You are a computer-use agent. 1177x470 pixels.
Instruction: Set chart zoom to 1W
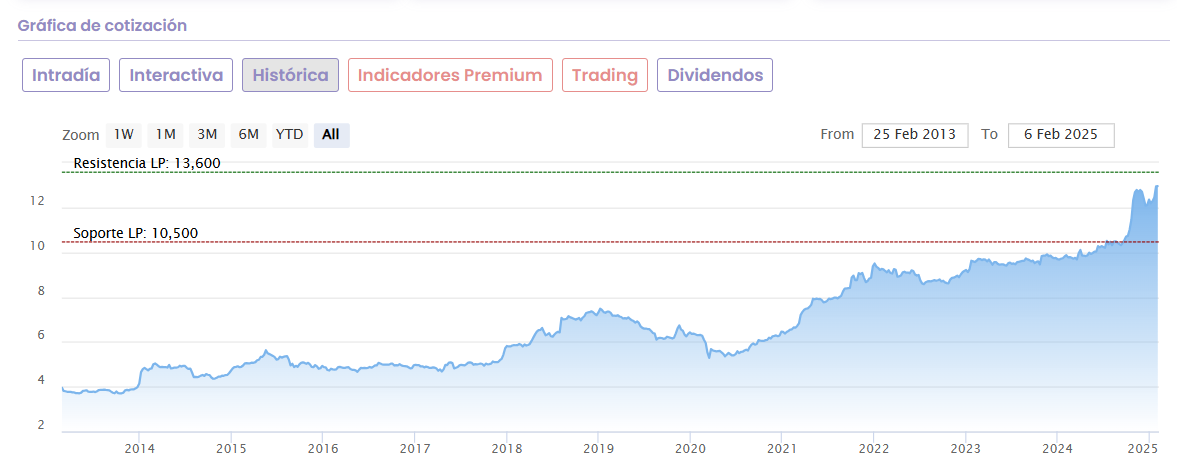pyautogui.click(x=123, y=134)
